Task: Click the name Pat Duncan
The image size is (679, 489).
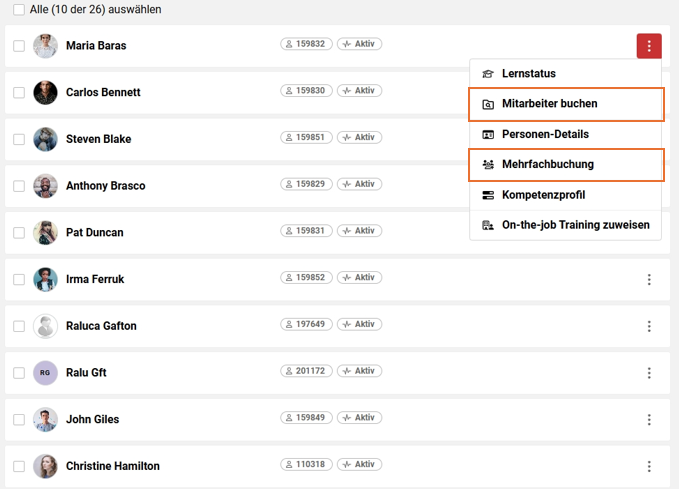Action: (x=94, y=233)
